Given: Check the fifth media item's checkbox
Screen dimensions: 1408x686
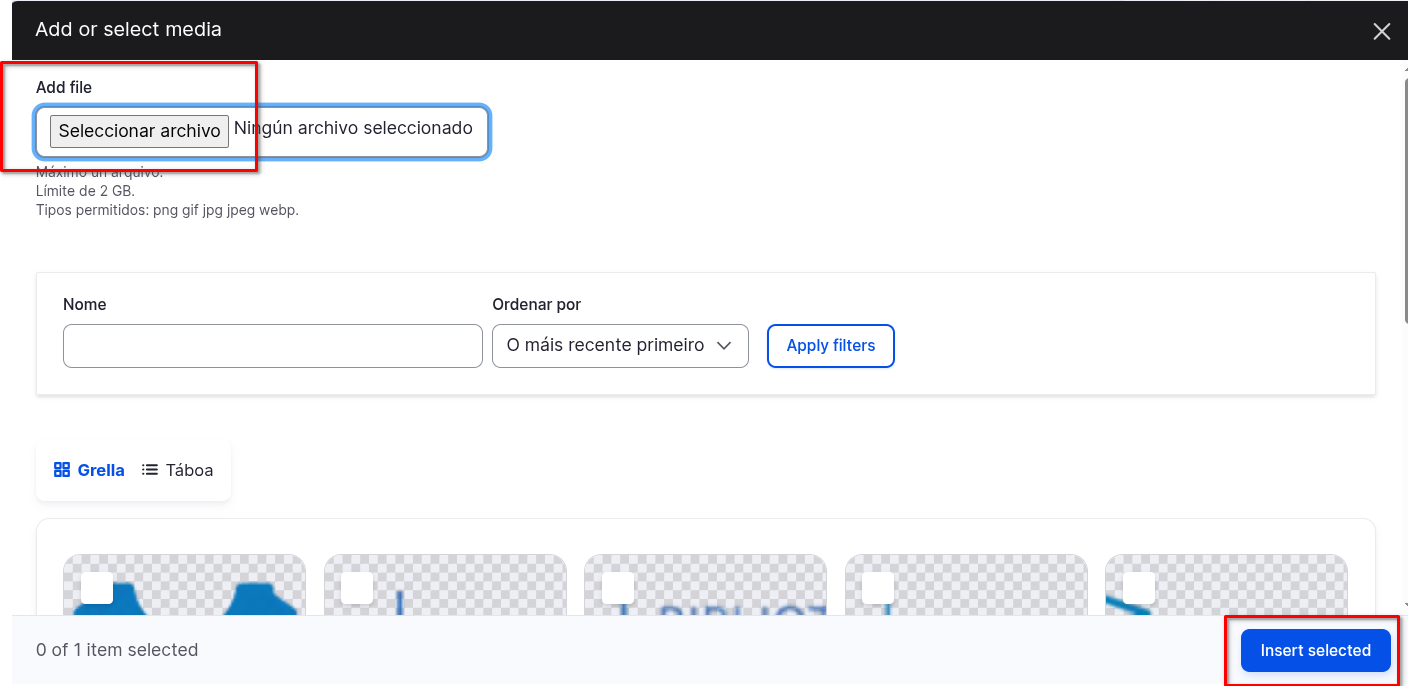Looking at the screenshot, I should pyautogui.click(x=1139, y=588).
